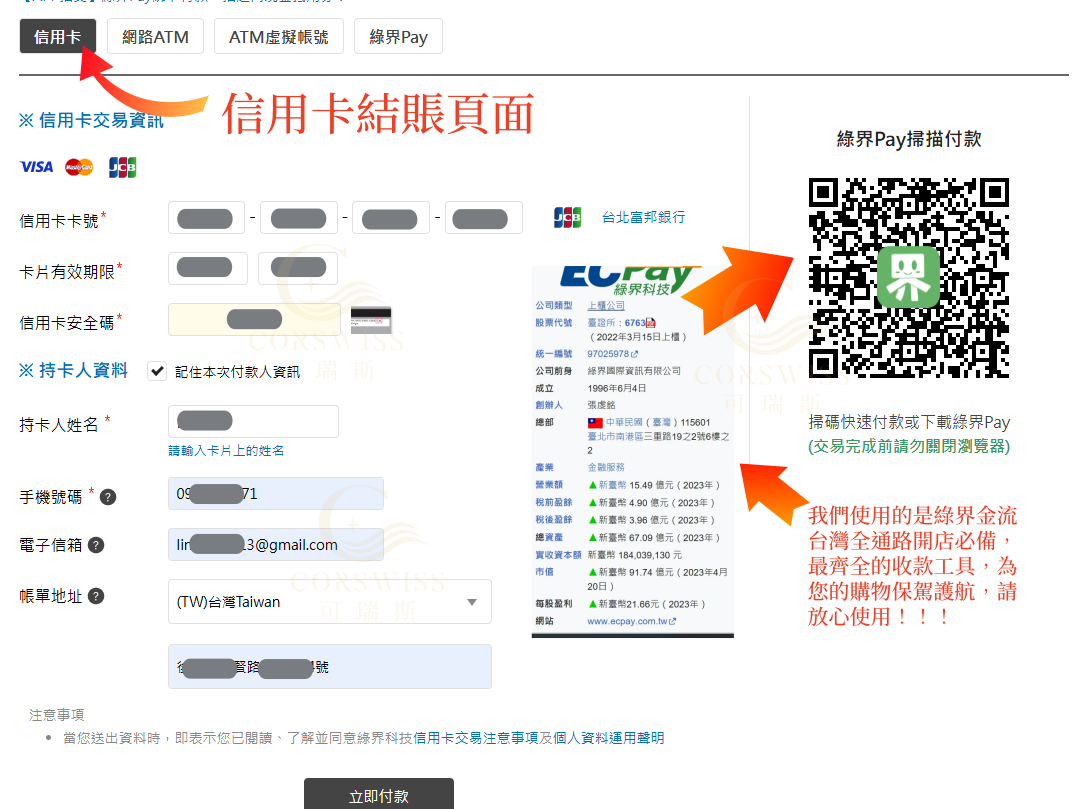The height and width of the screenshot is (809, 1072).
Task: Click the flag icon beside 中華民國
Action: click(595, 423)
